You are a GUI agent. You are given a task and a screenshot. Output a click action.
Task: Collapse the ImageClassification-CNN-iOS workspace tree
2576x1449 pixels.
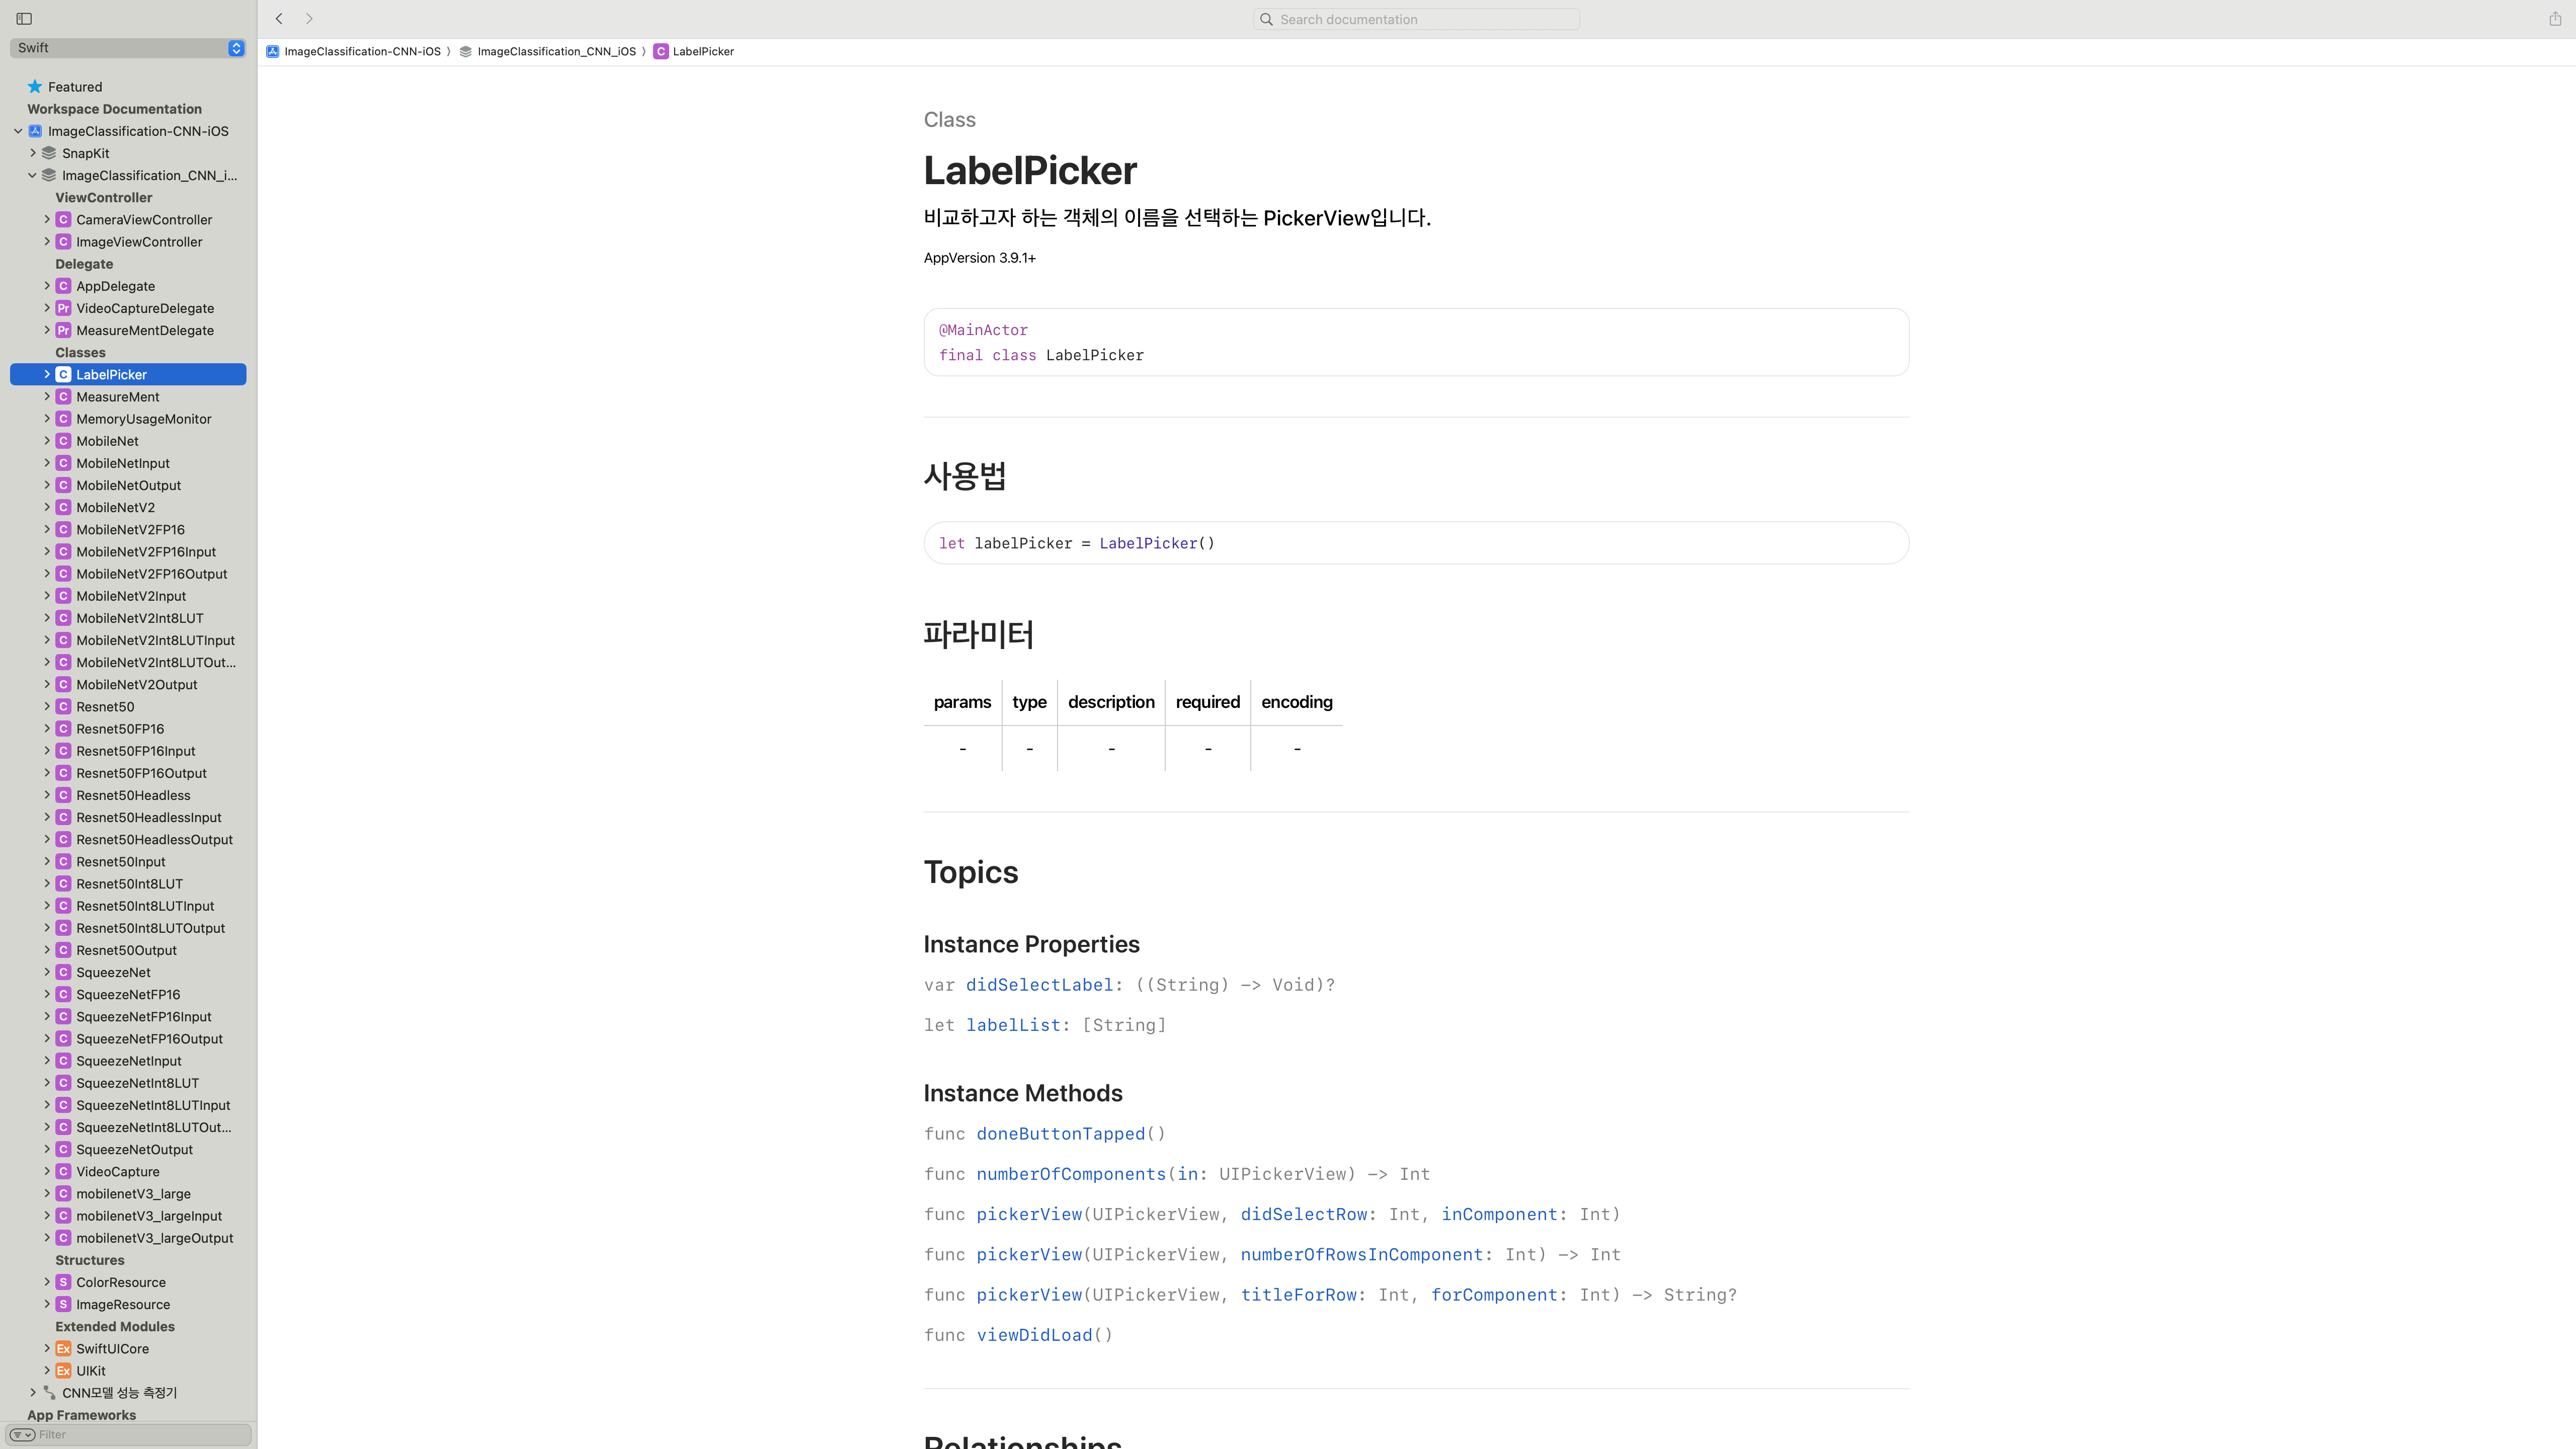(18, 131)
